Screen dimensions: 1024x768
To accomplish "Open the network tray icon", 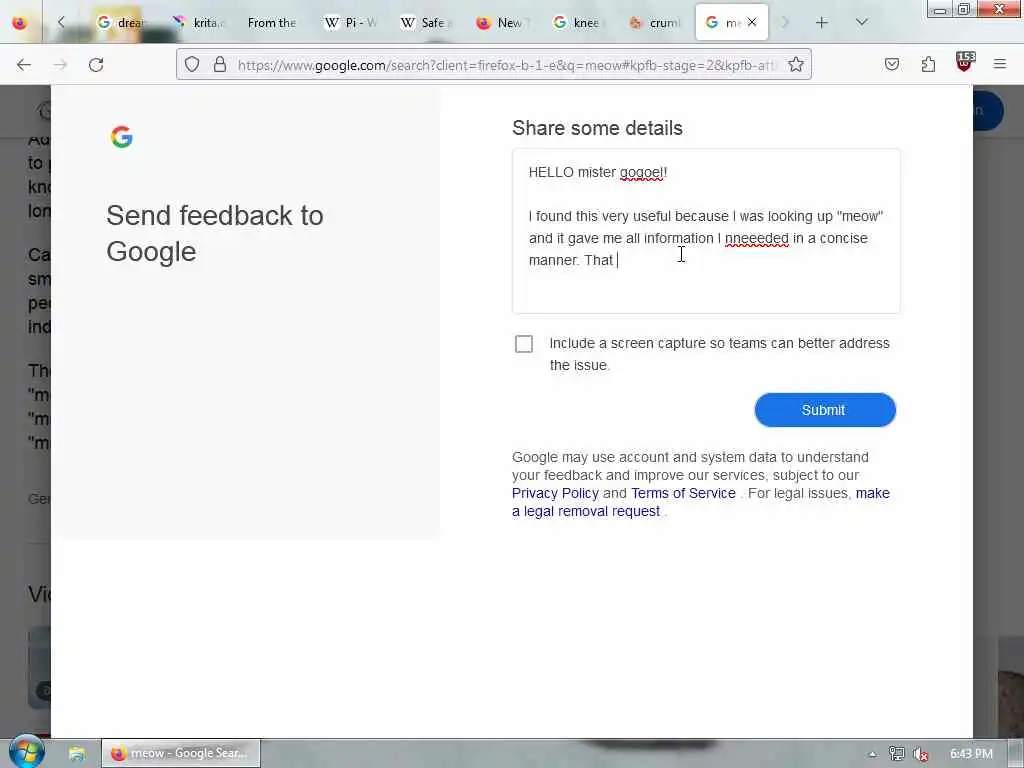I will [x=897, y=754].
